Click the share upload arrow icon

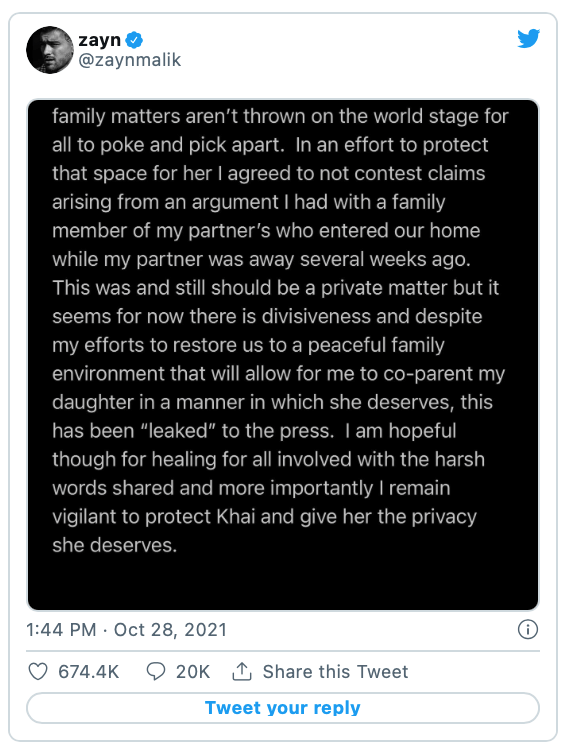(x=242, y=671)
